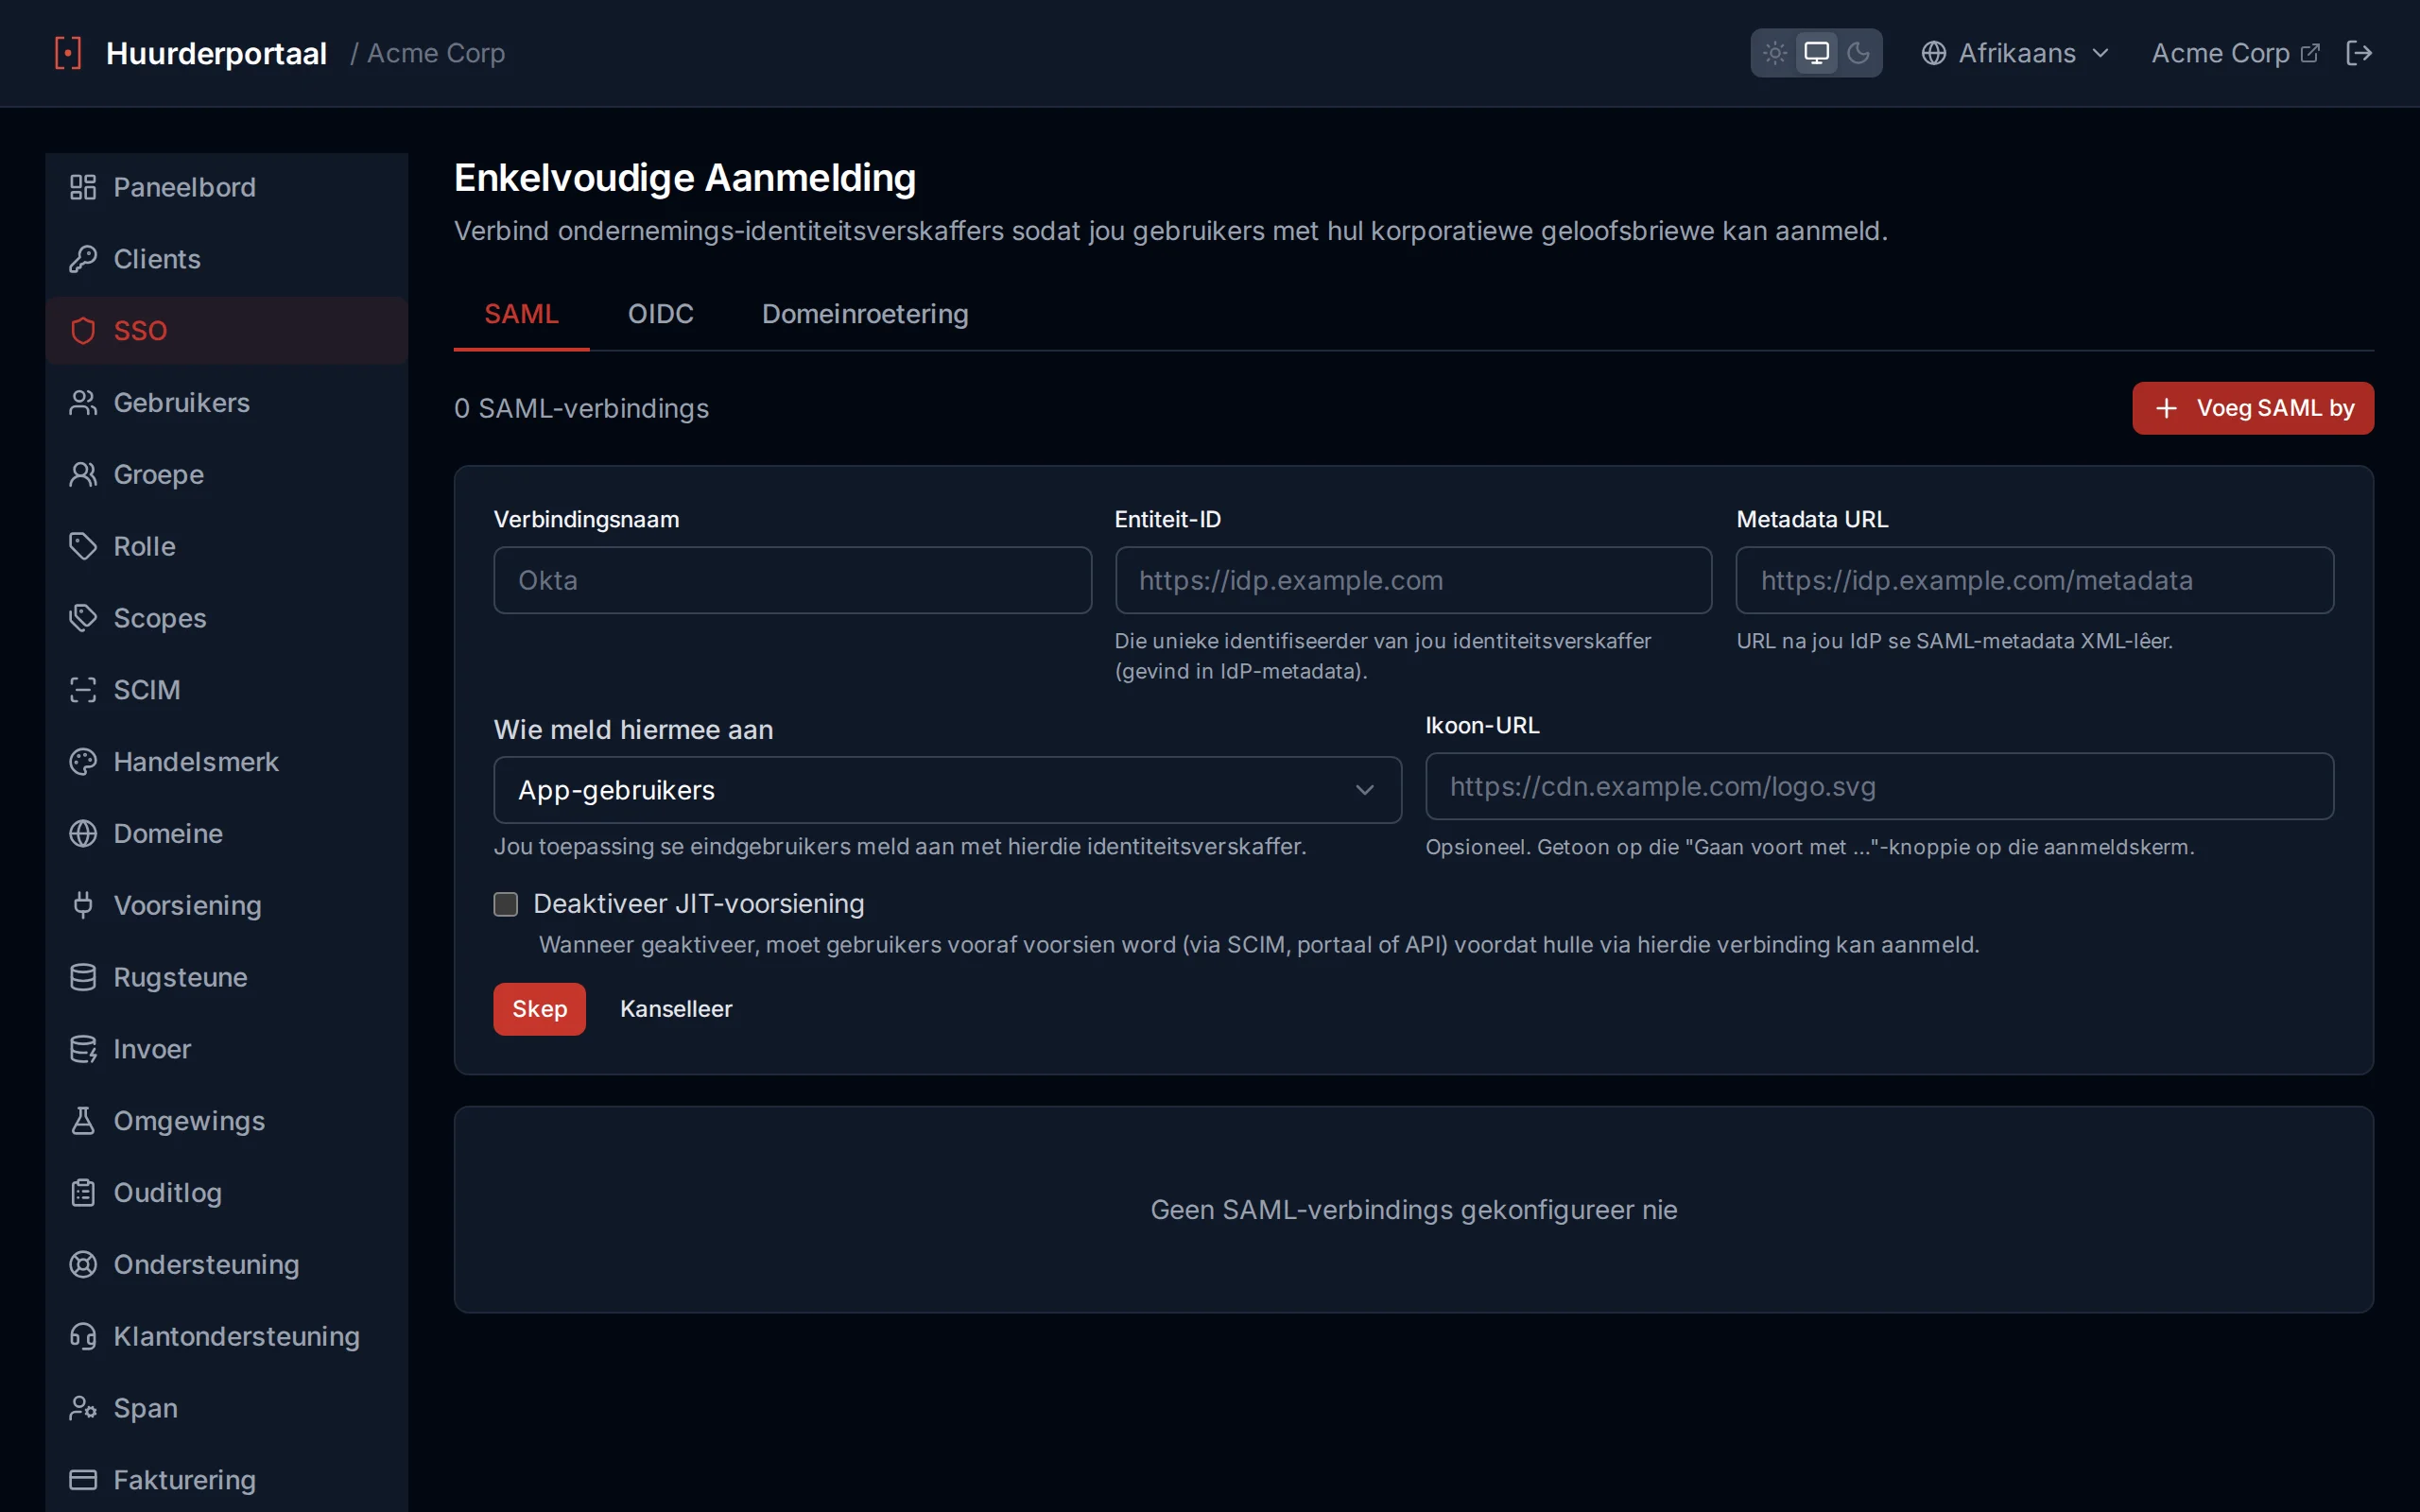The image size is (2420, 1512).
Task: Go to Handelsmerk sidebar item
Action: [227, 762]
